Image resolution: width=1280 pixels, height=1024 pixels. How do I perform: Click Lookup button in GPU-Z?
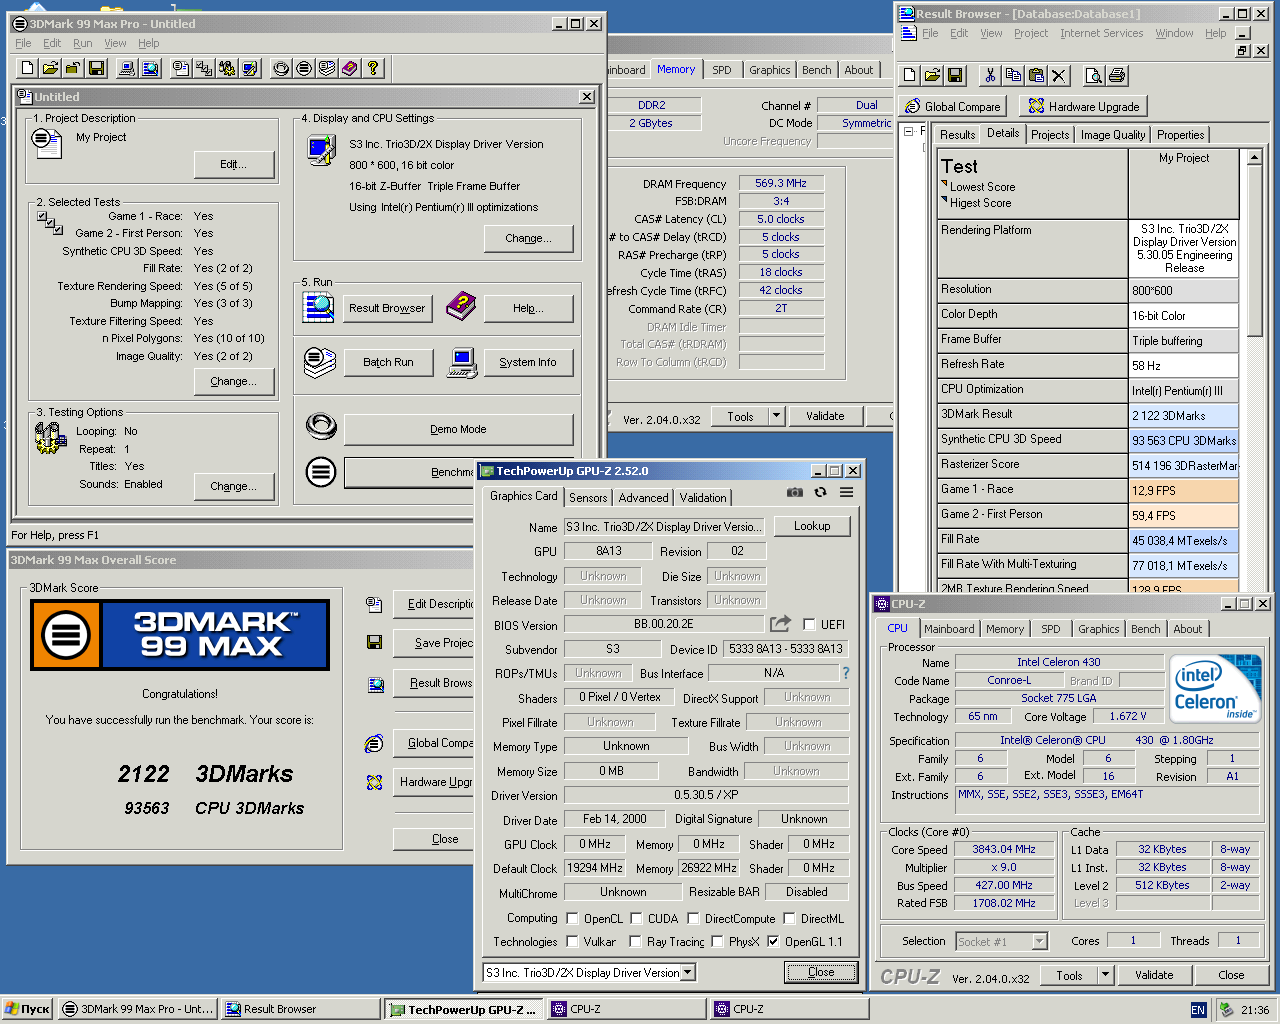[812, 526]
